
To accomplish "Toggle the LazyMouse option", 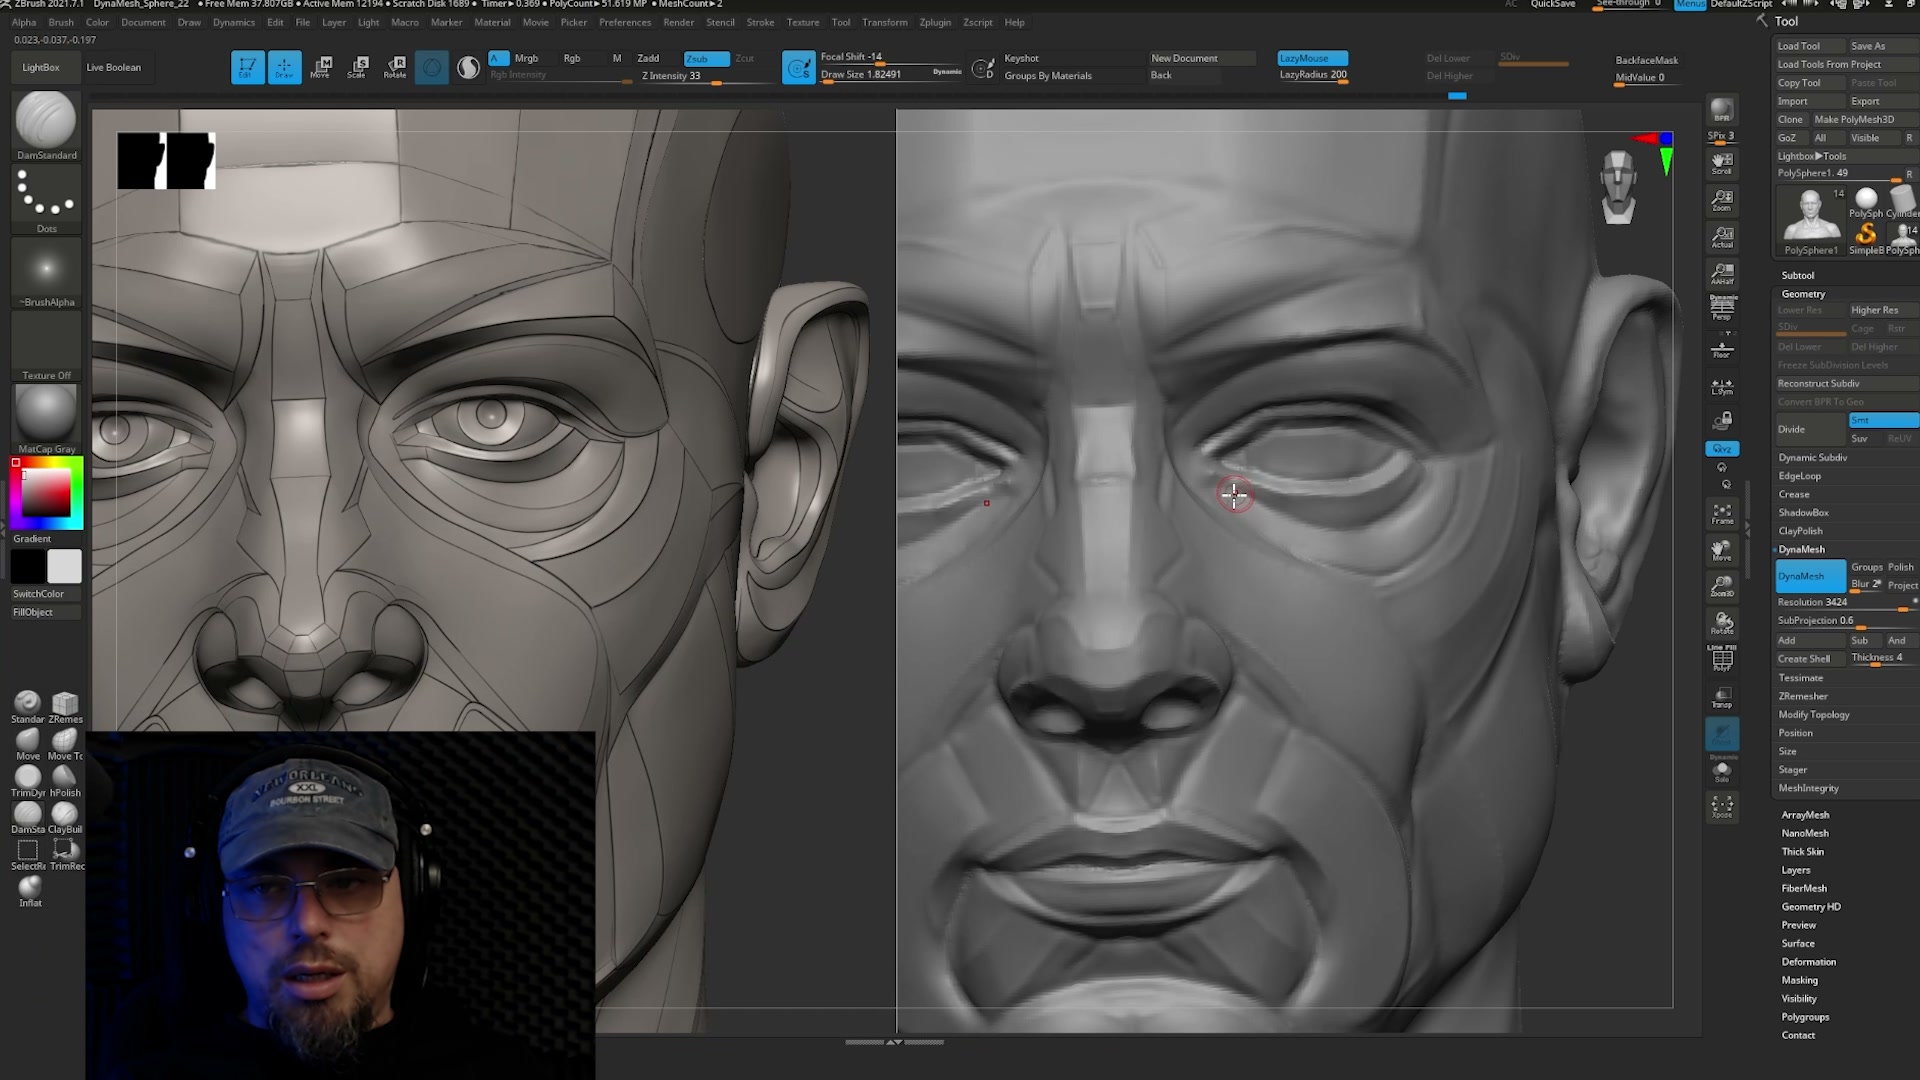I will tap(1313, 58).
